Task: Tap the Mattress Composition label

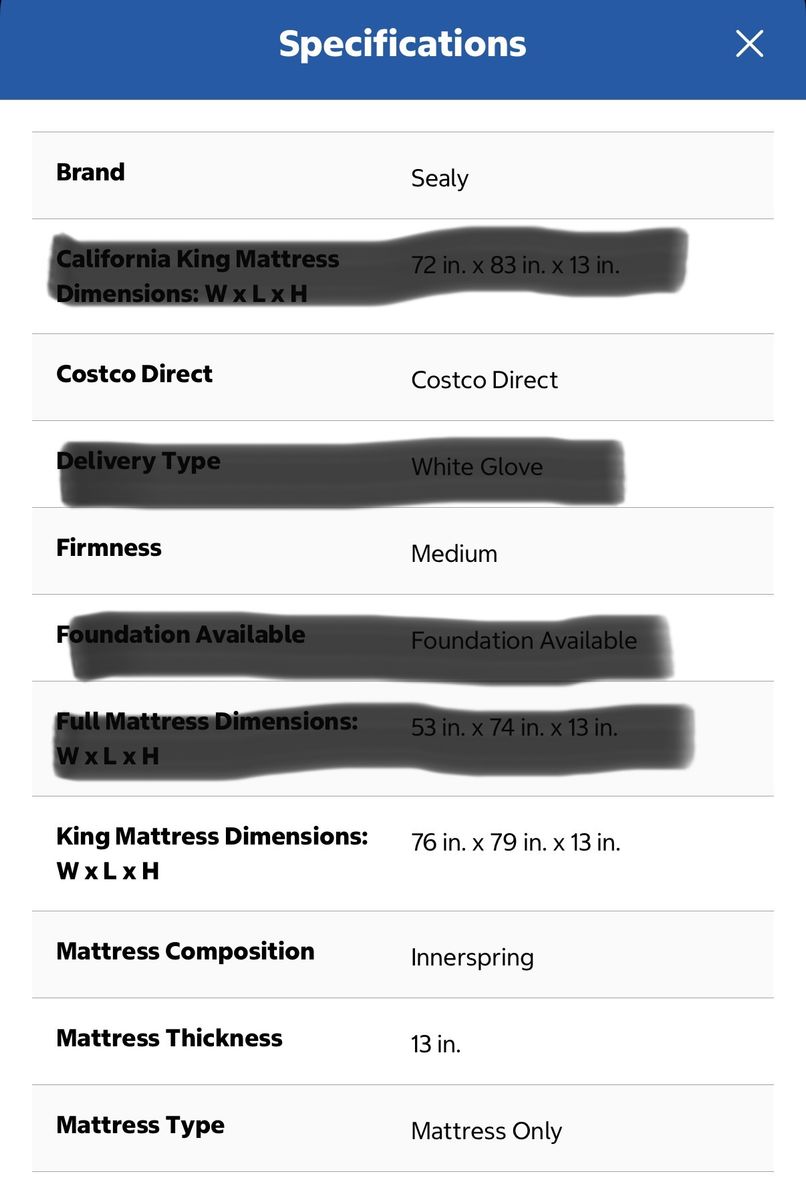Action: pyautogui.click(x=185, y=951)
